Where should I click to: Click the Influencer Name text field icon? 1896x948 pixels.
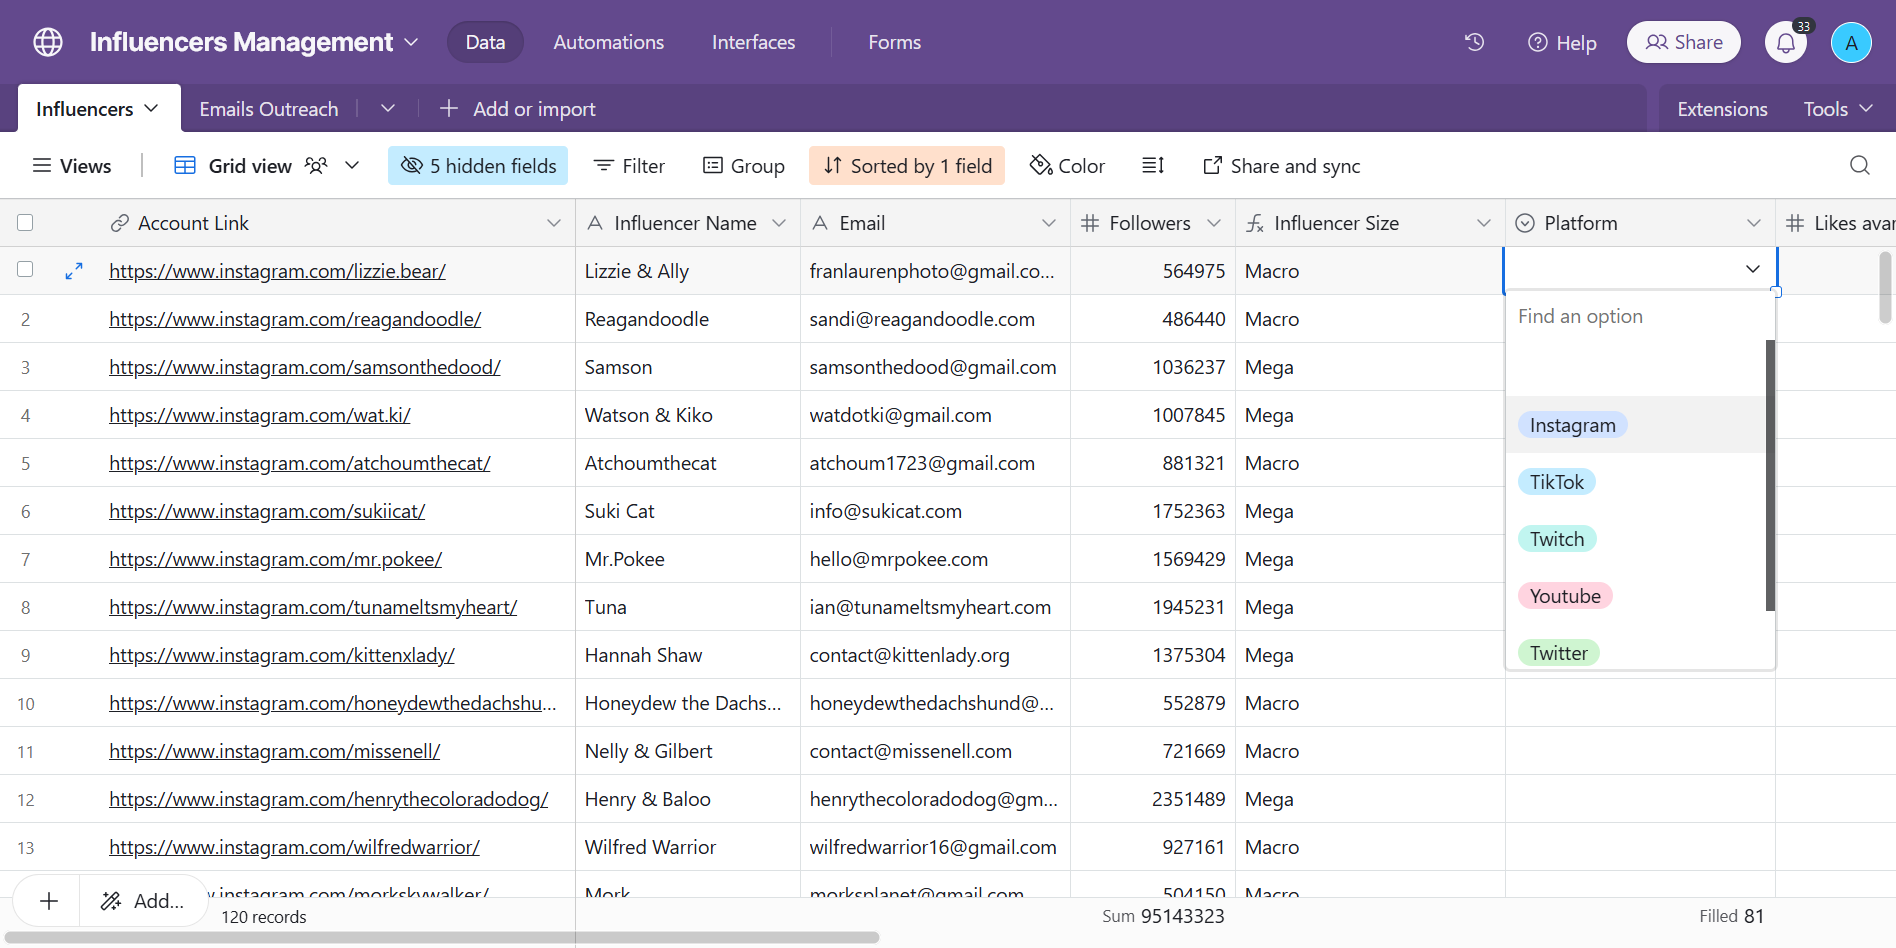pyautogui.click(x=595, y=223)
